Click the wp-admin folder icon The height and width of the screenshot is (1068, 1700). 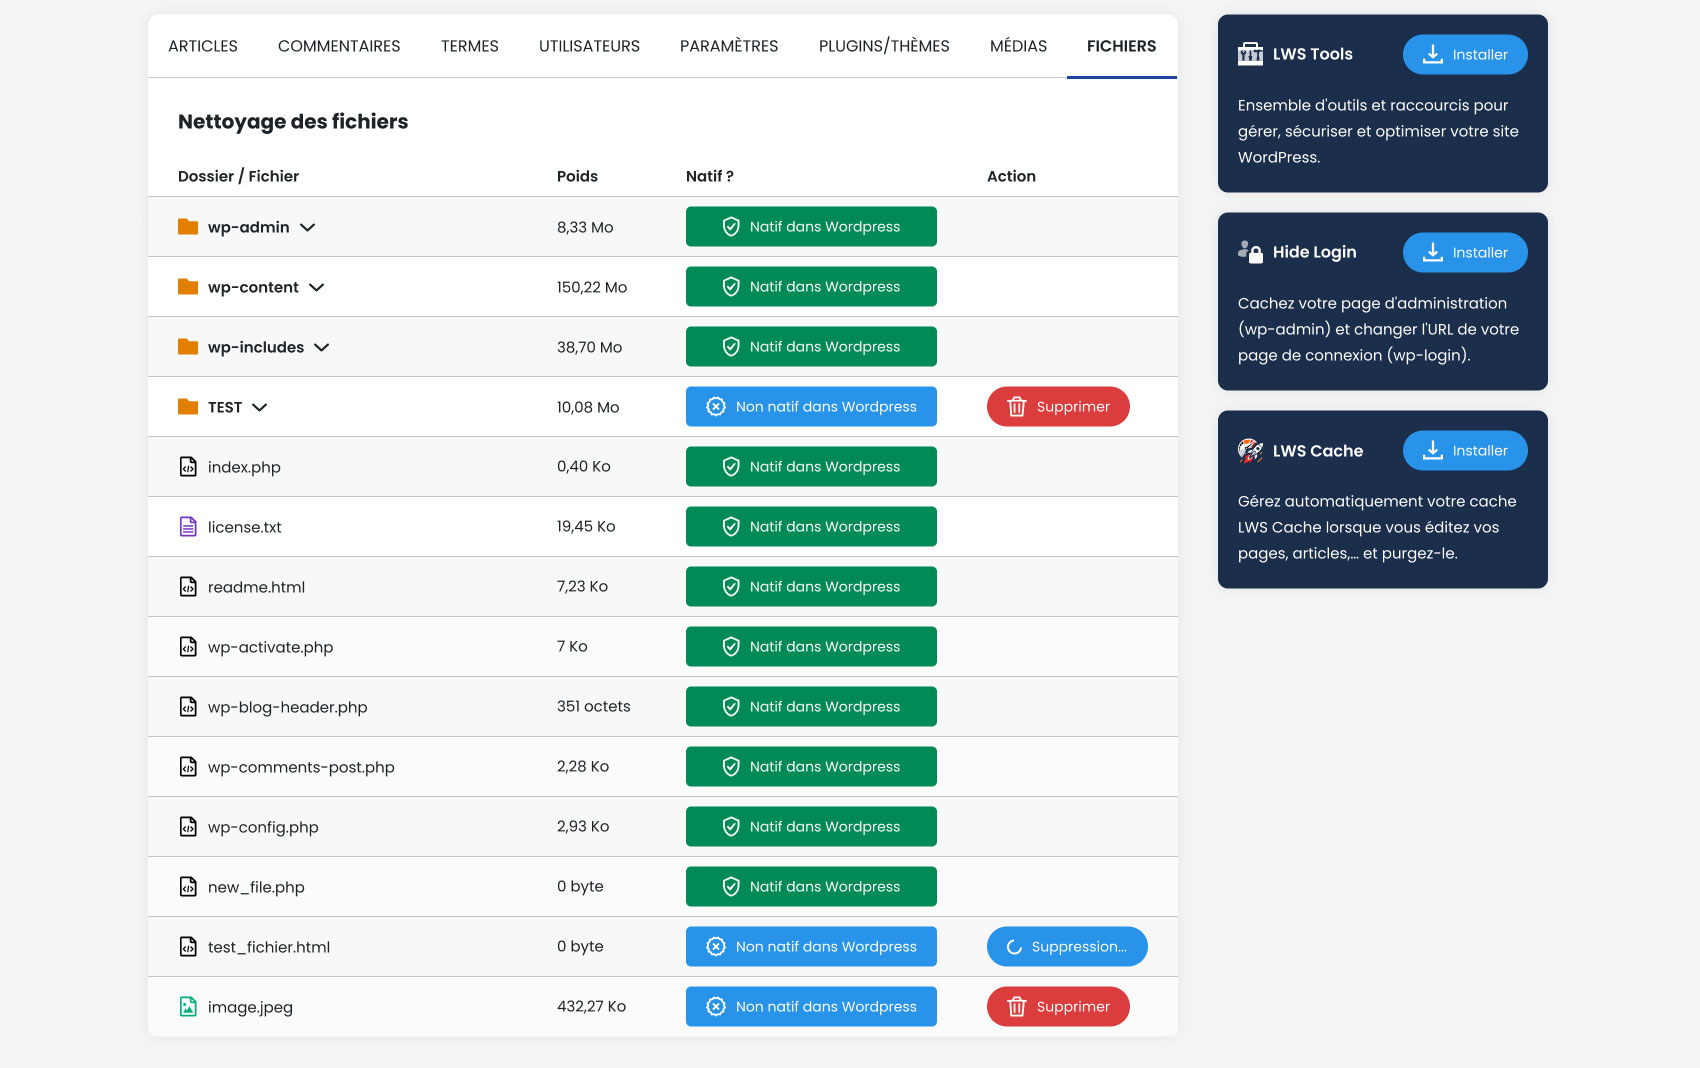coord(188,227)
